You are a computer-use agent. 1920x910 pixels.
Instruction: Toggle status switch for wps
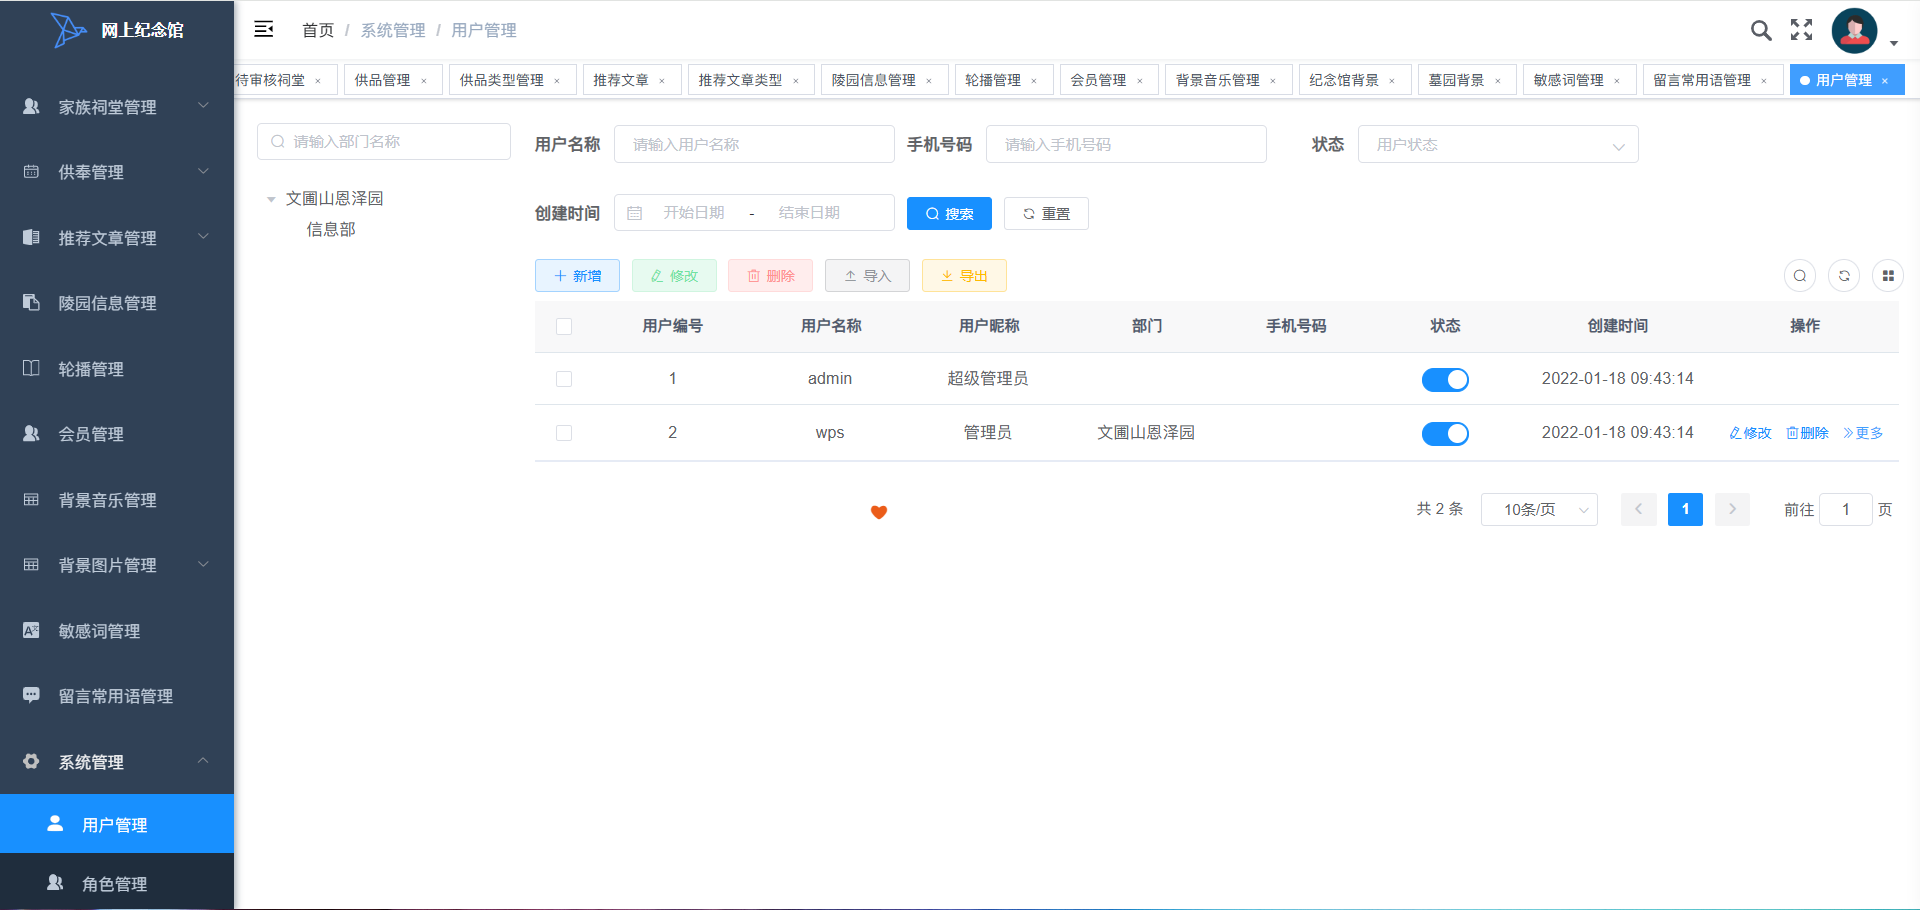(x=1445, y=434)
